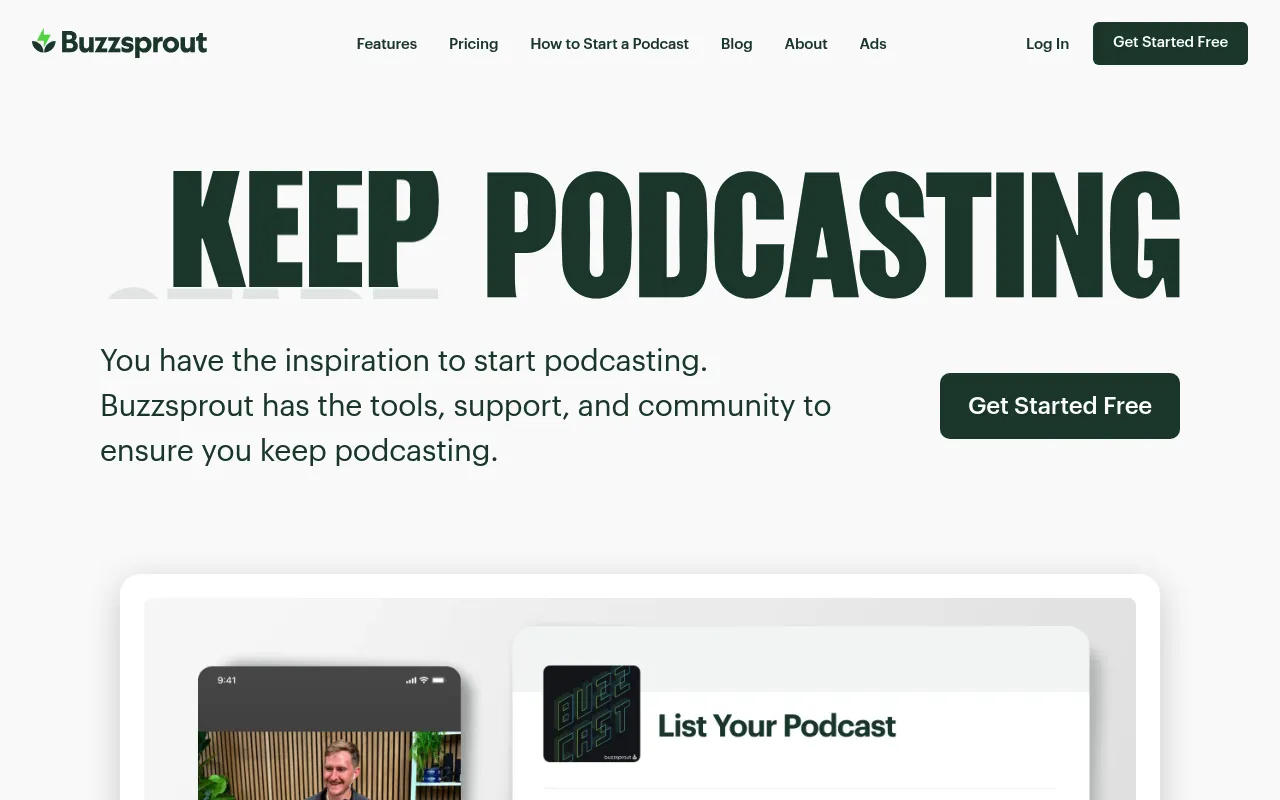1280x800 pixels.
Task: Click the phone video of smiling man
Action: coord(330,765)
